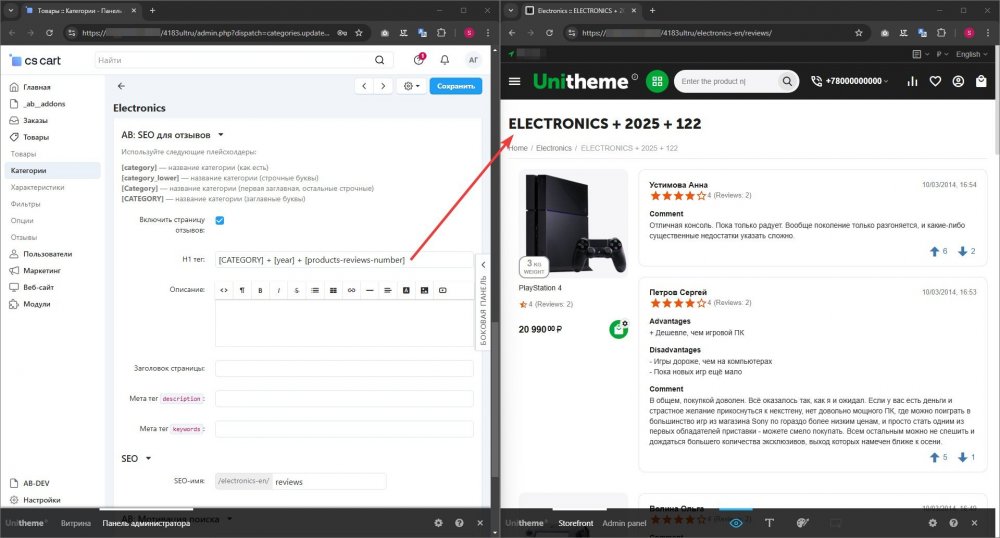Open the gear settings dropdown near Save

pyautogui.click(x=411, y=86)
